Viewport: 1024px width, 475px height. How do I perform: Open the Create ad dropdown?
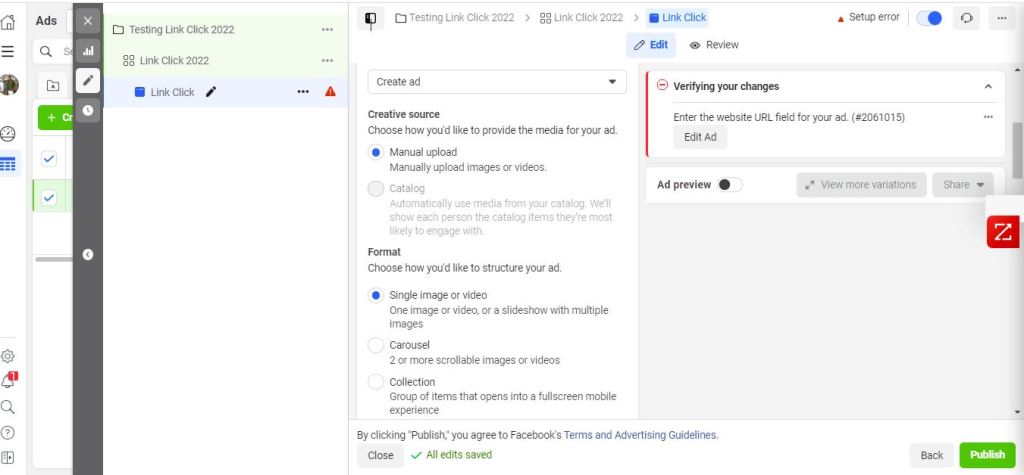[497, 82]
